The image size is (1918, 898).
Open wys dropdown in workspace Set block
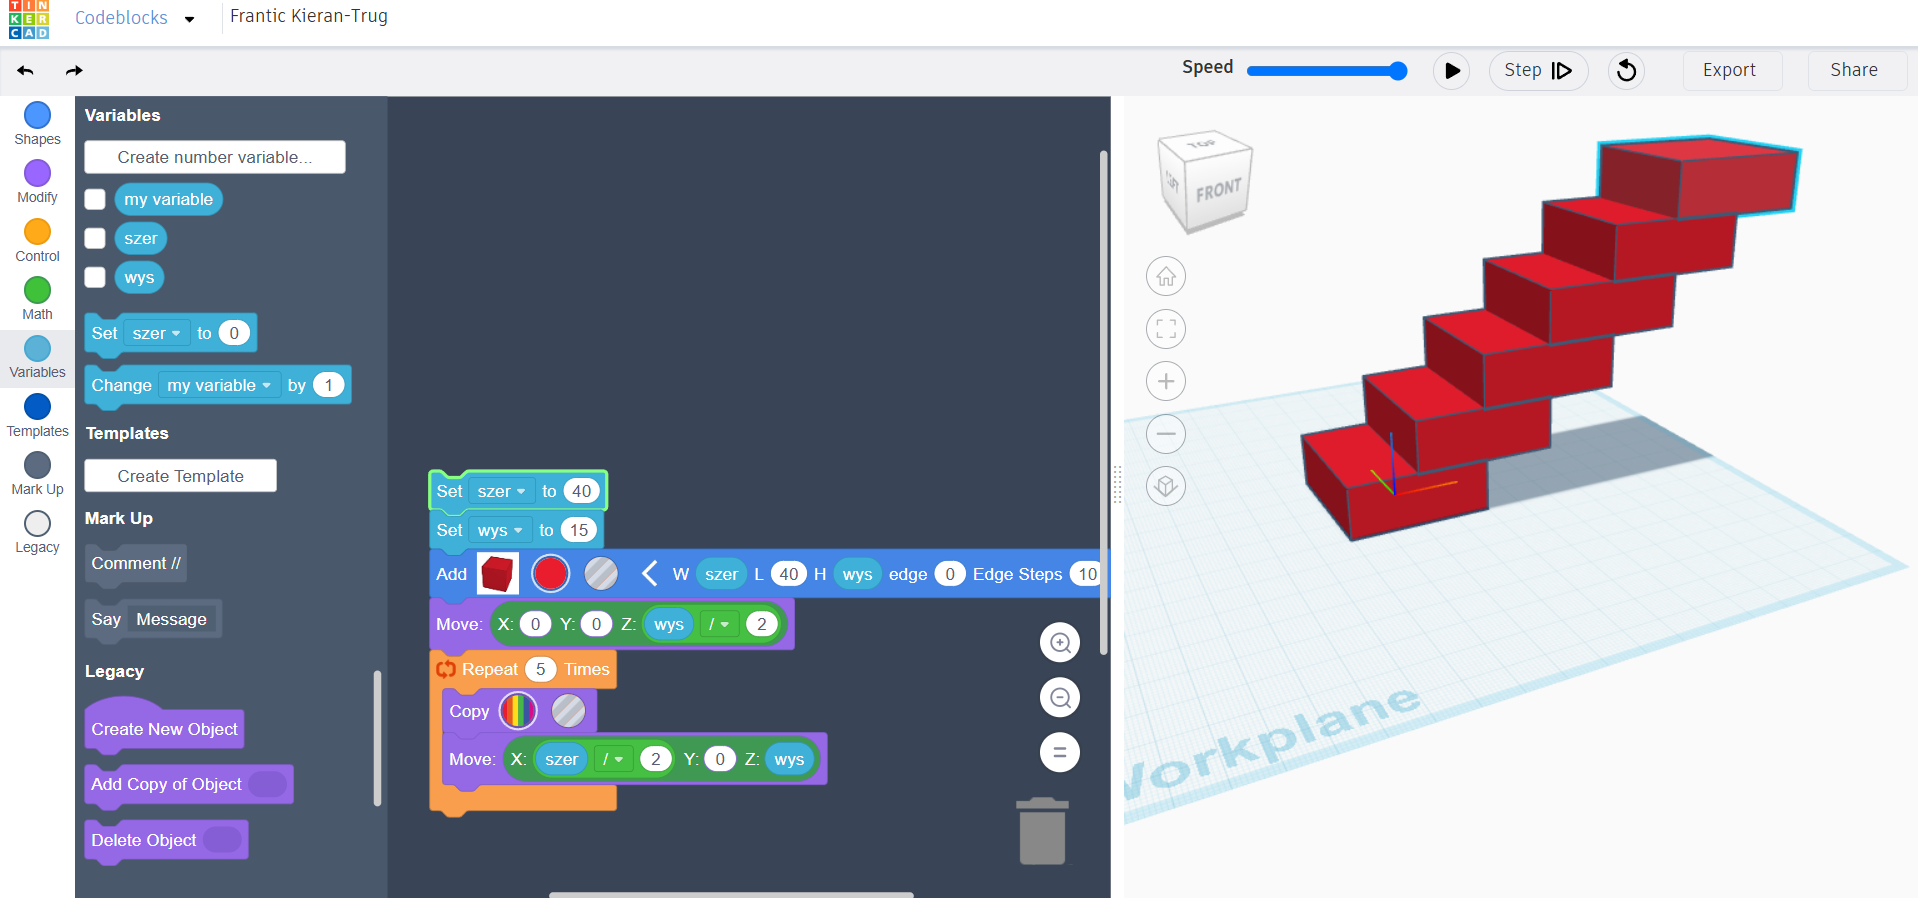point(500,530)
